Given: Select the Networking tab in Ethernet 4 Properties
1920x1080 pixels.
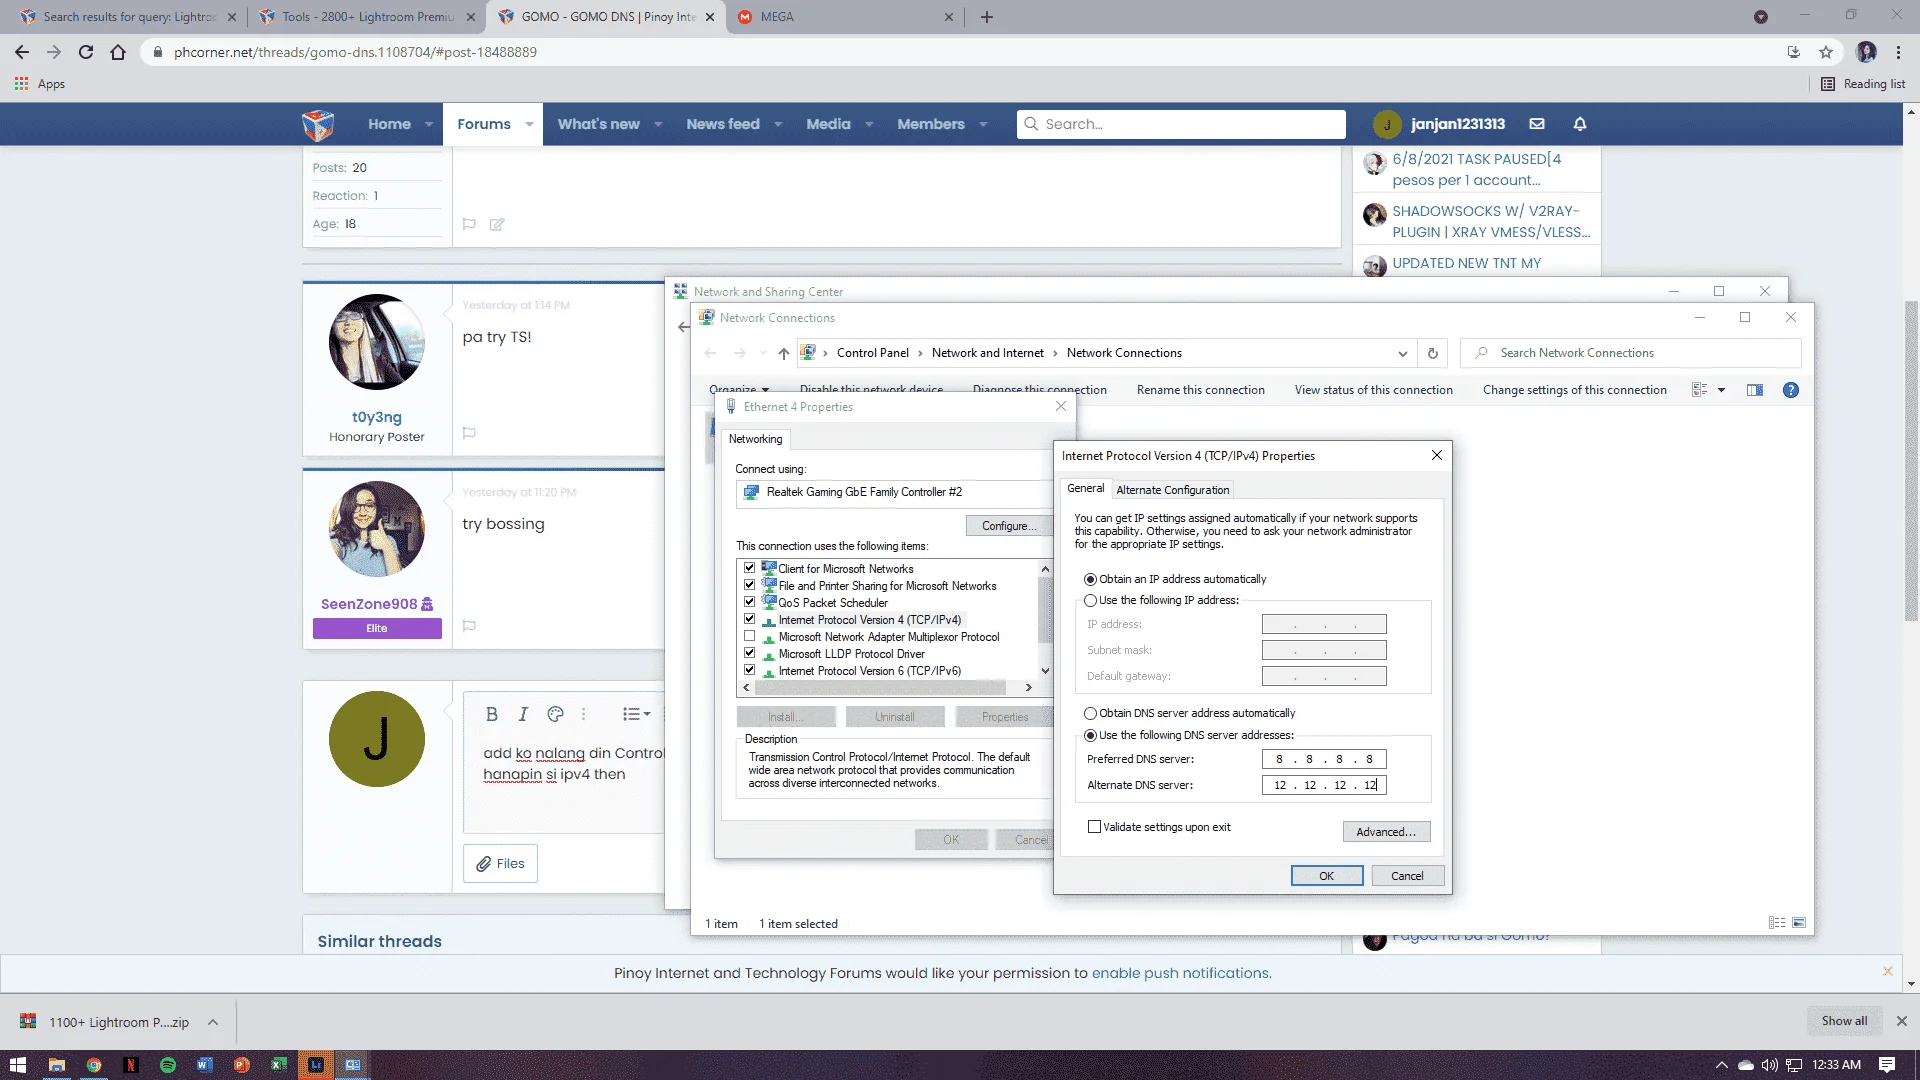Looking at the screenshot, I should click(x=755, y=439).
